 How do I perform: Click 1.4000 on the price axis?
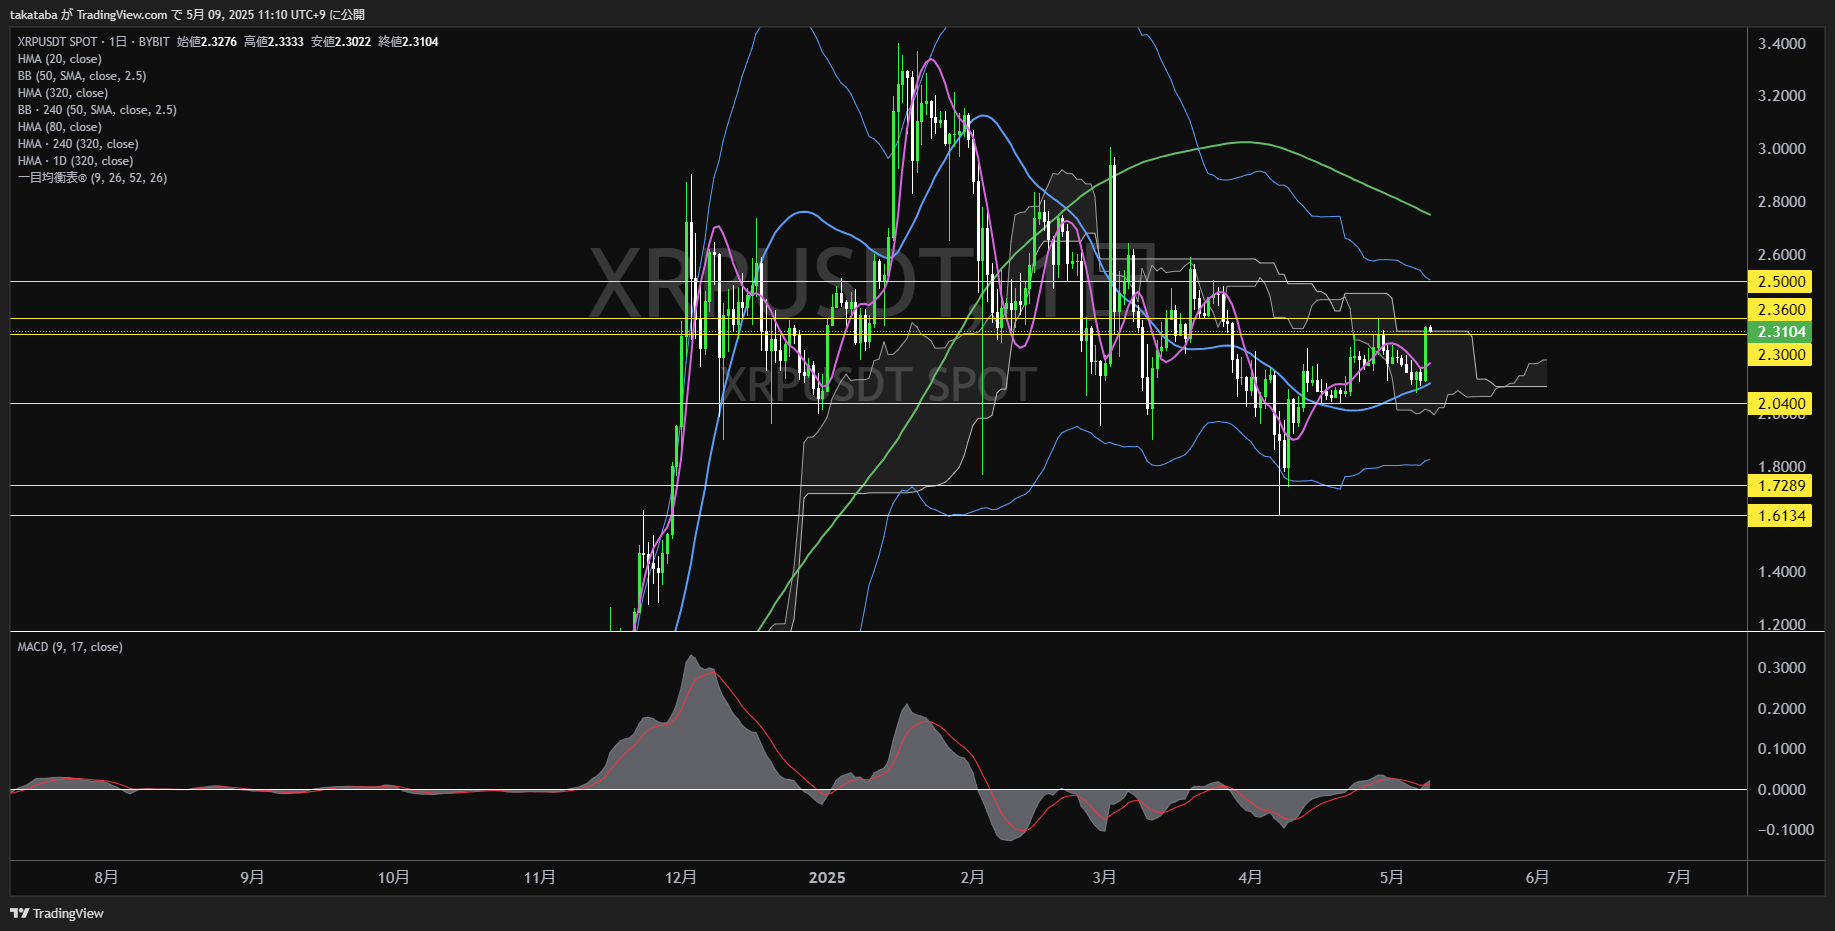1782,572
